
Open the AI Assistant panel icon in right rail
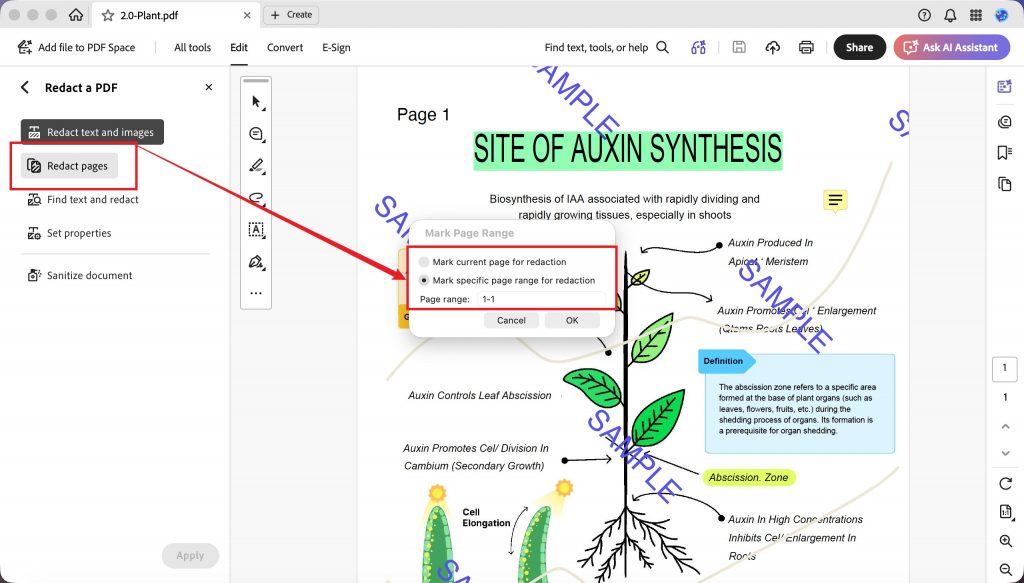(1004, 87)
